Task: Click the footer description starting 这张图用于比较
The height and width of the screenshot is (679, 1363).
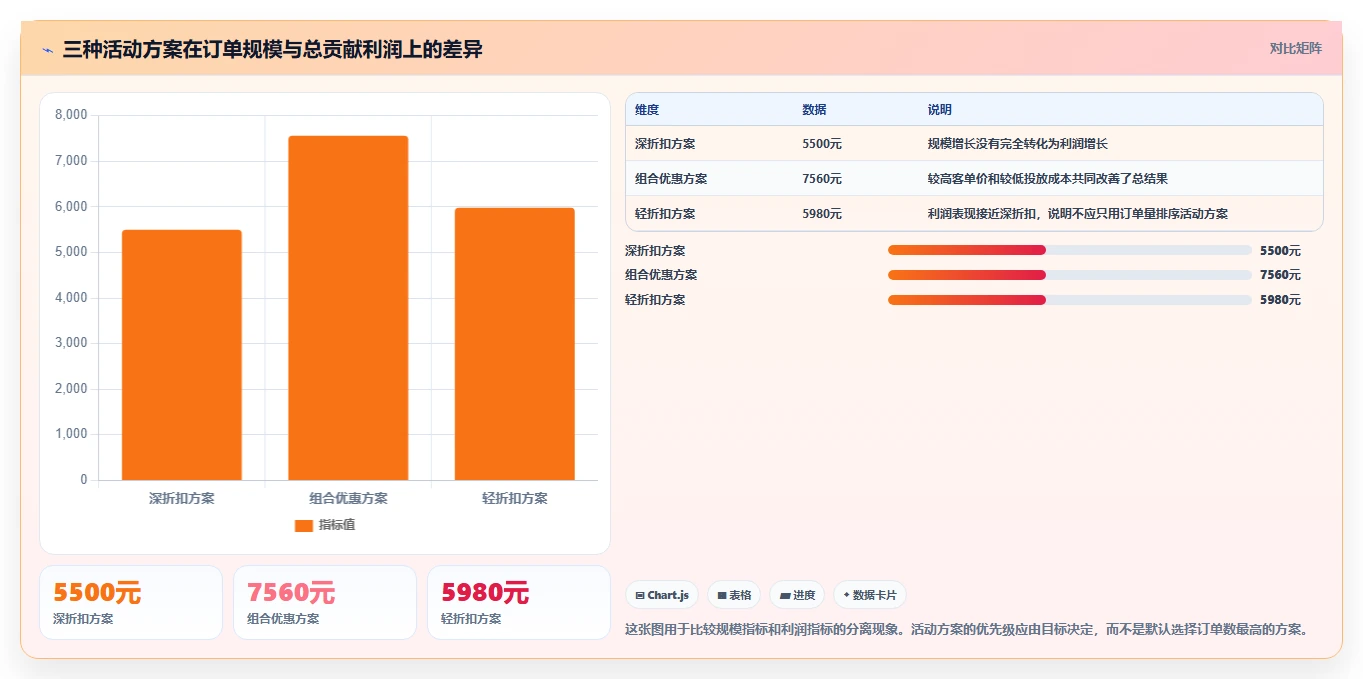Action: click(967, 630)
